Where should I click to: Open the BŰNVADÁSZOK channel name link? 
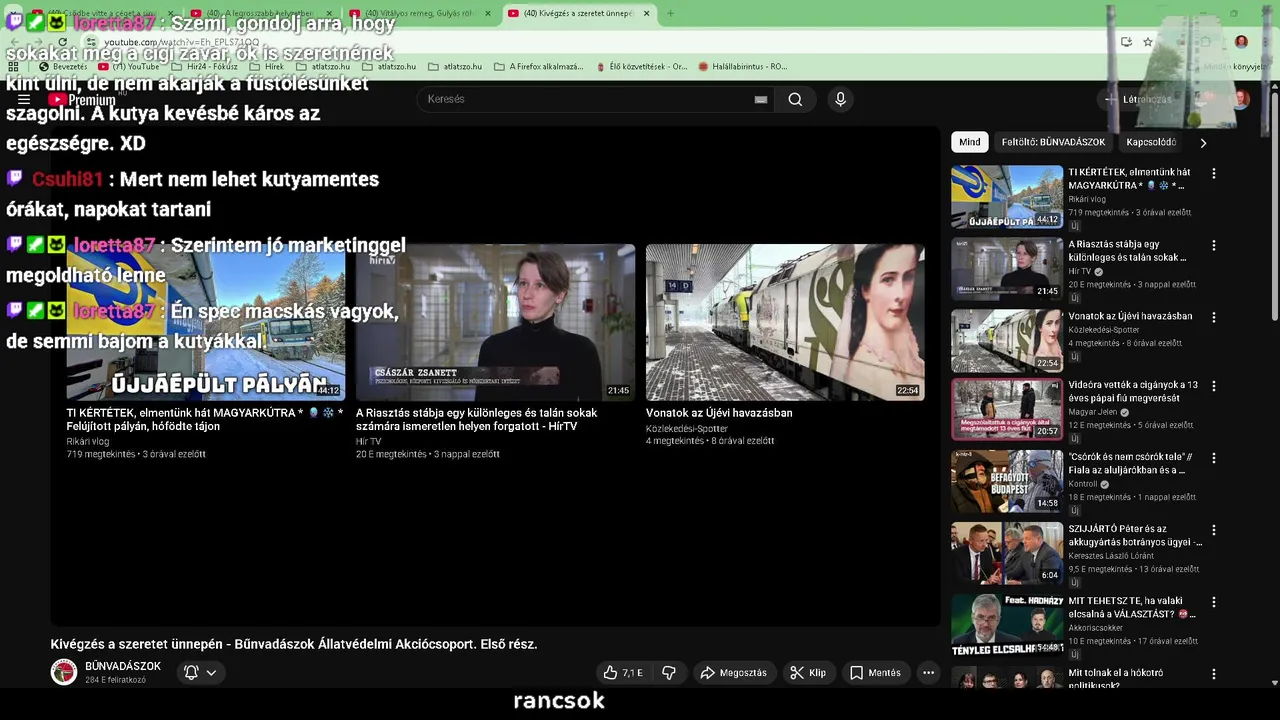point(123,666)
